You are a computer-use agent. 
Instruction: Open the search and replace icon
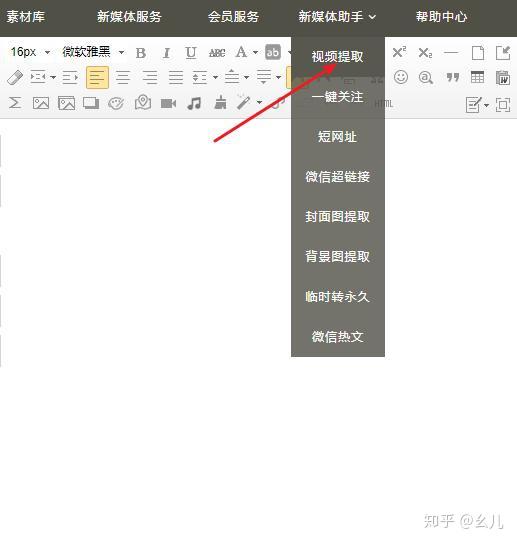[426, 77]
